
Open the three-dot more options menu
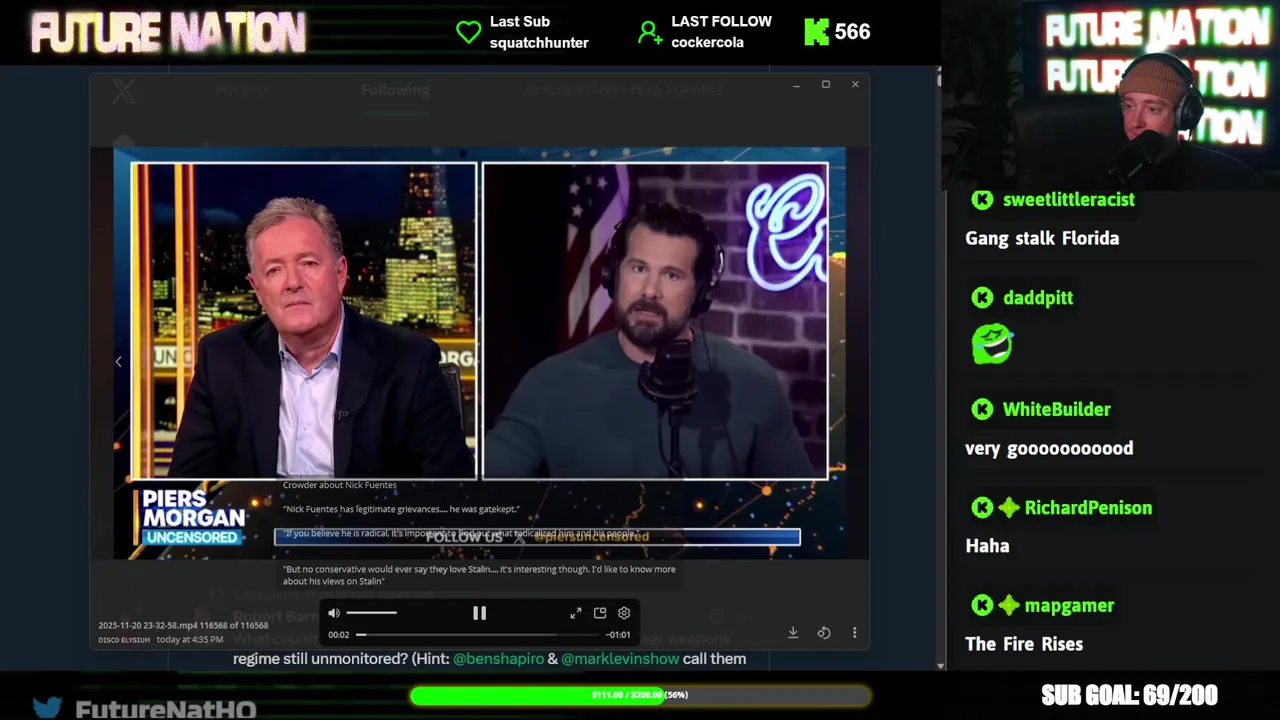coord(854,632)
